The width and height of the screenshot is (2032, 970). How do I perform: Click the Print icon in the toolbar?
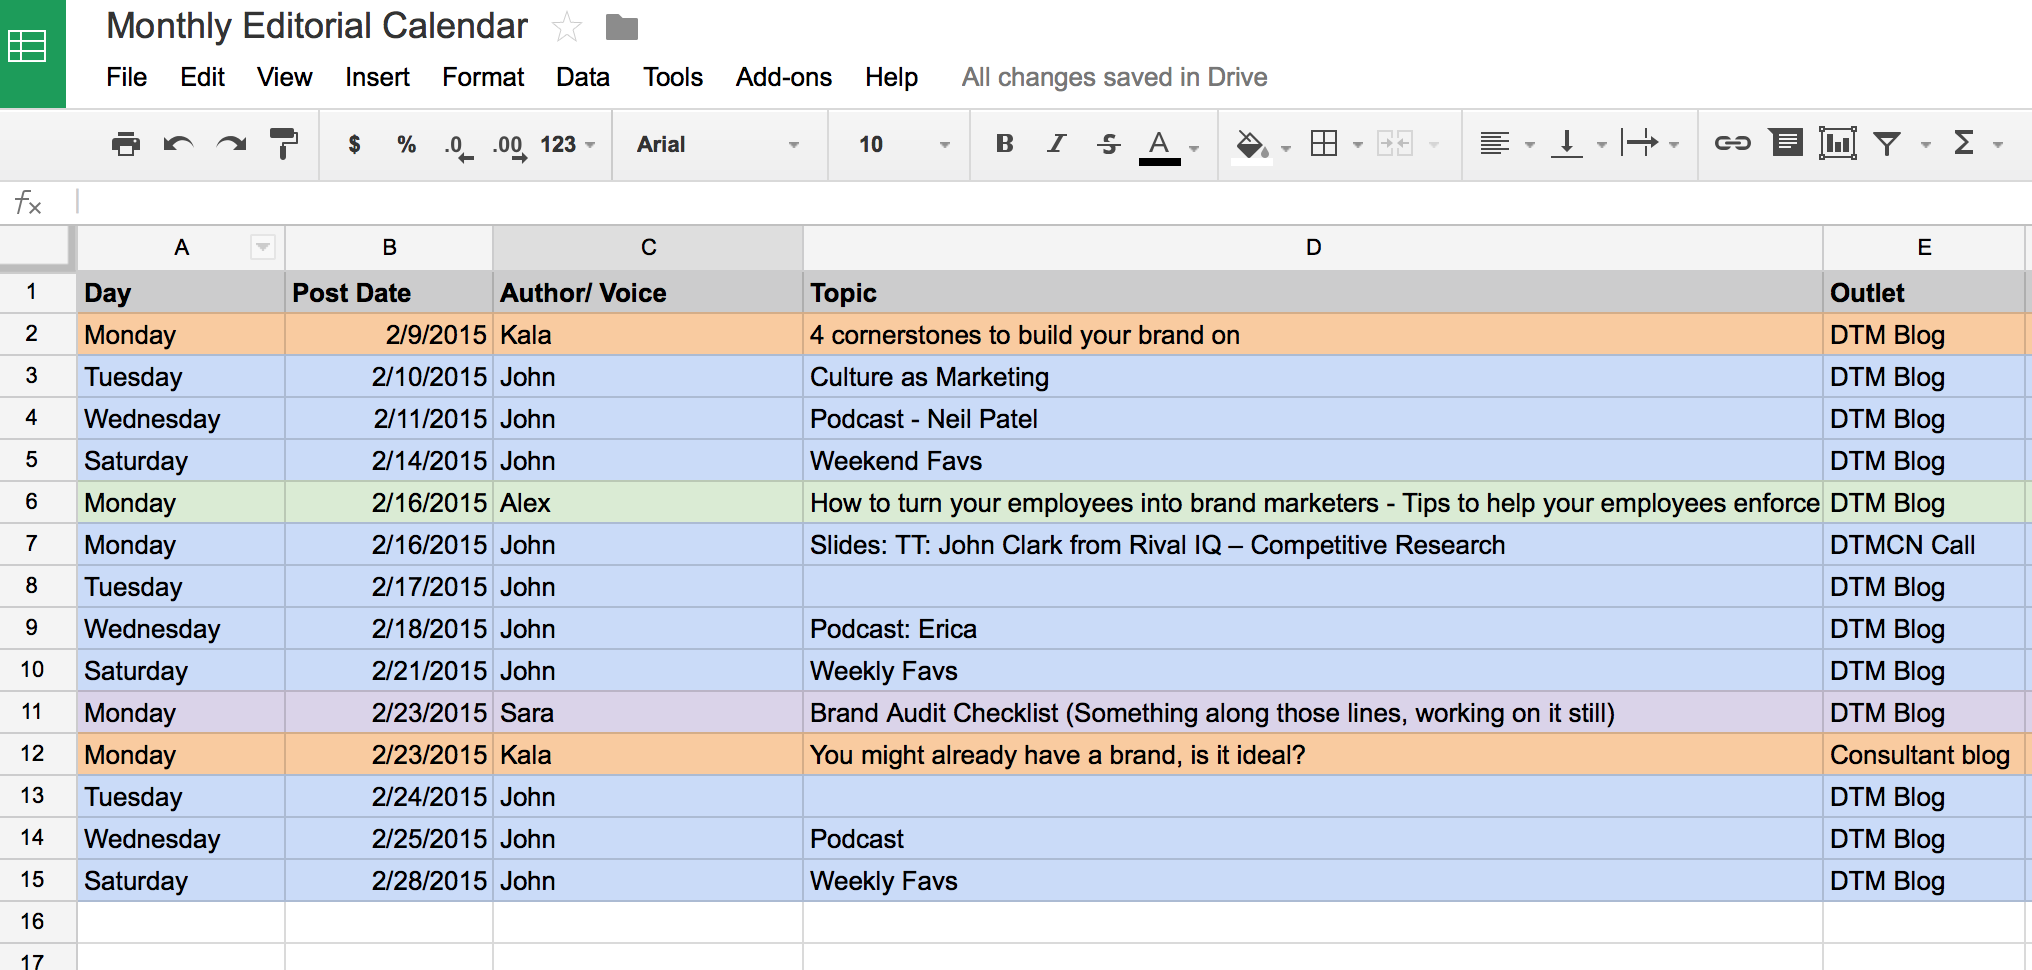[x=125, y=145]
